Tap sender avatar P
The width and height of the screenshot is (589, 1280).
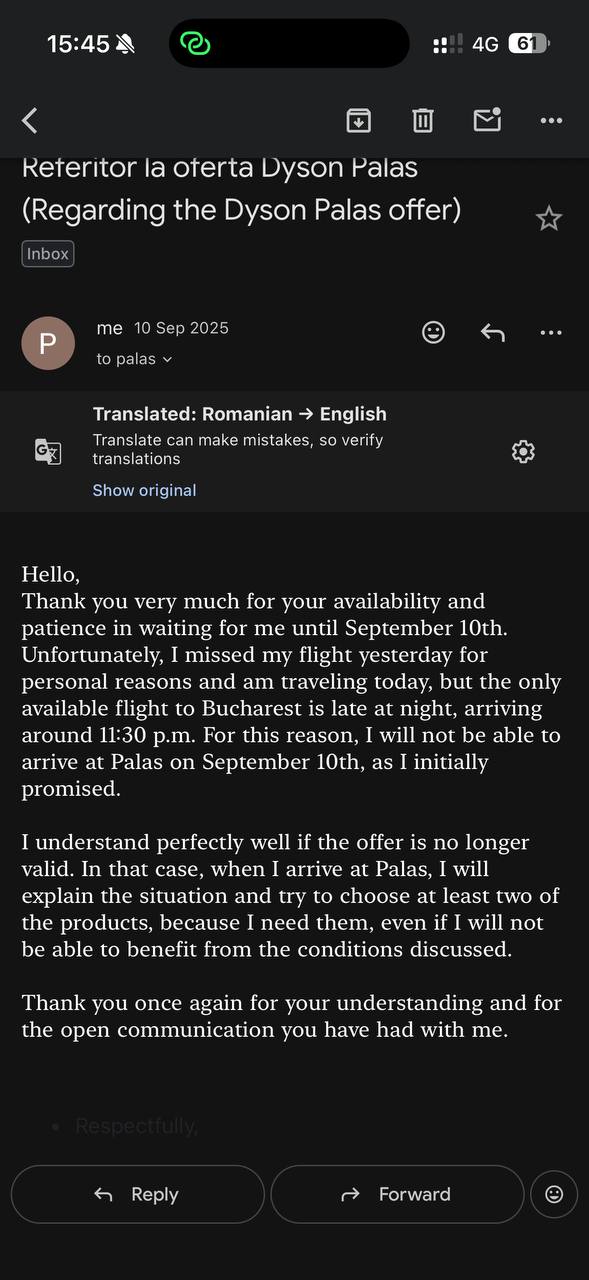48,343
